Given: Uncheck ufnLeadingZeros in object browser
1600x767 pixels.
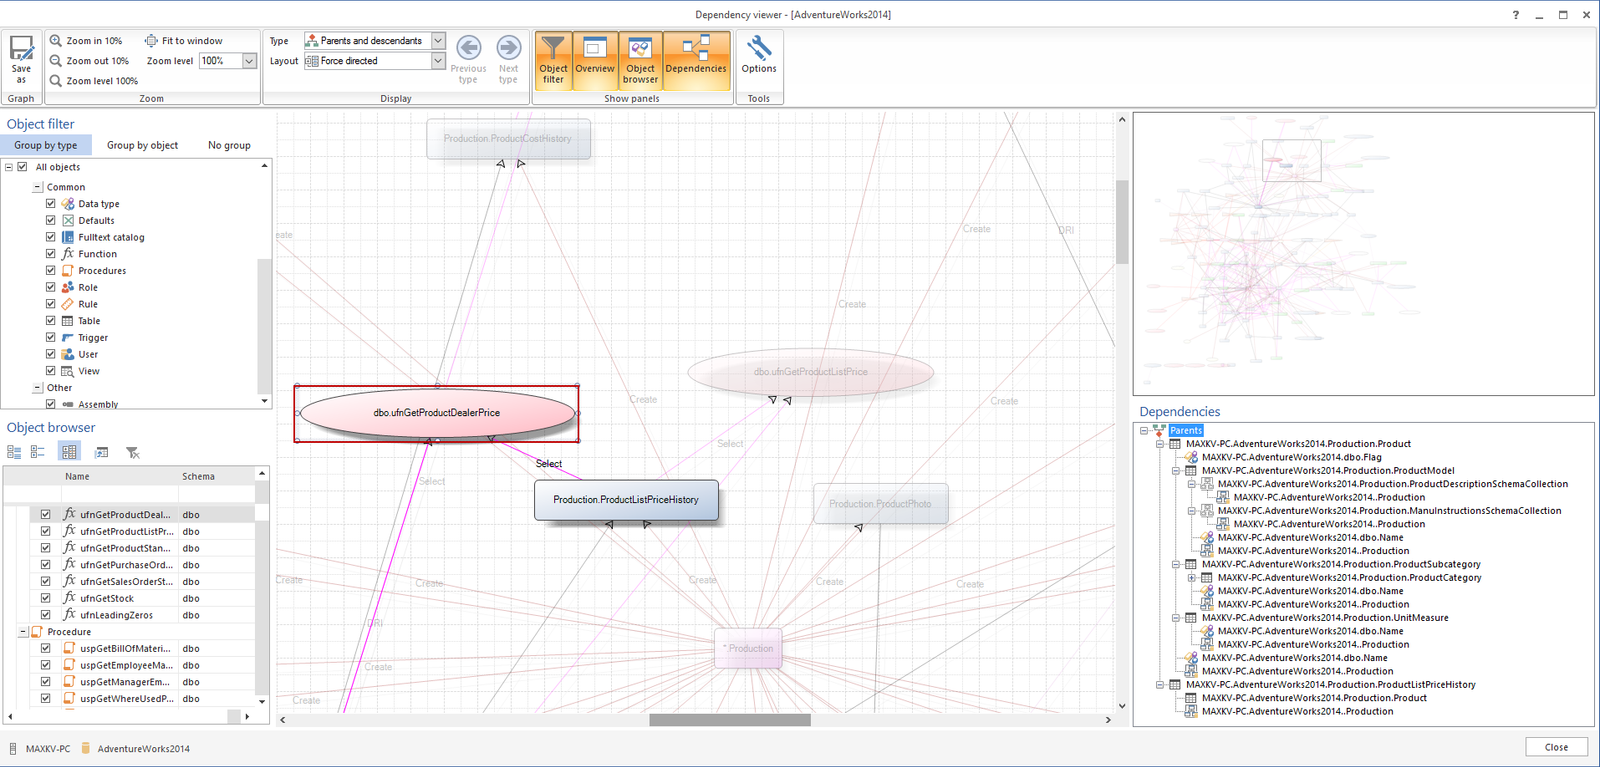Looking at the screenshot, I should pos(46,615).
